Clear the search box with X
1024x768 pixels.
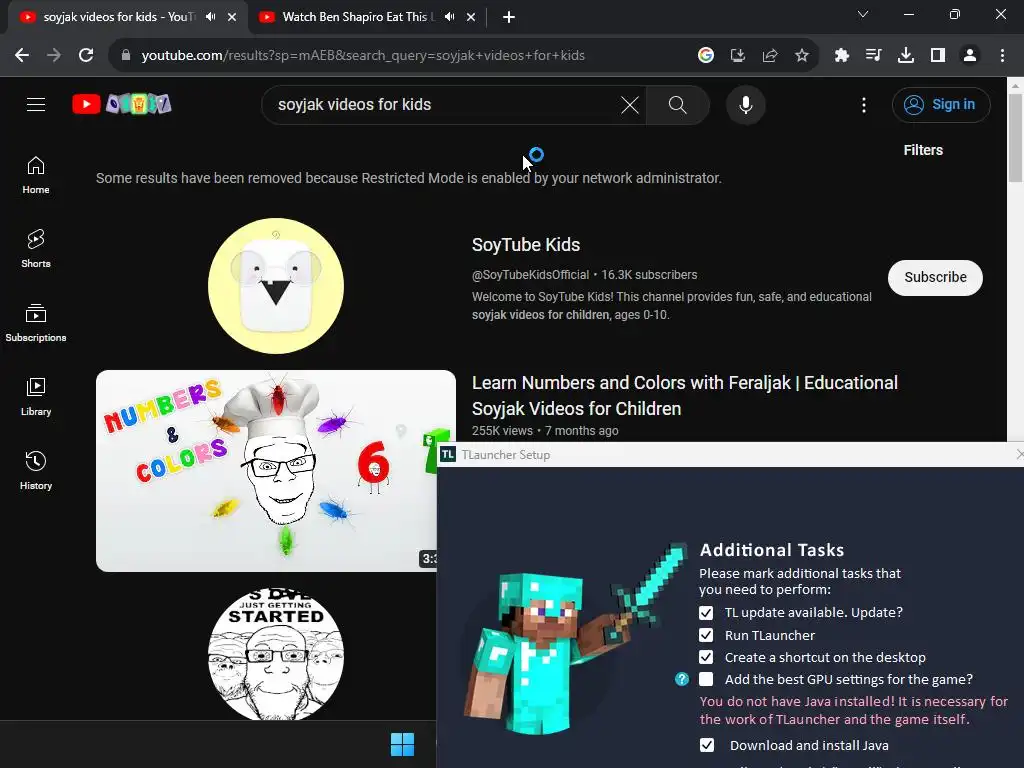630,104
